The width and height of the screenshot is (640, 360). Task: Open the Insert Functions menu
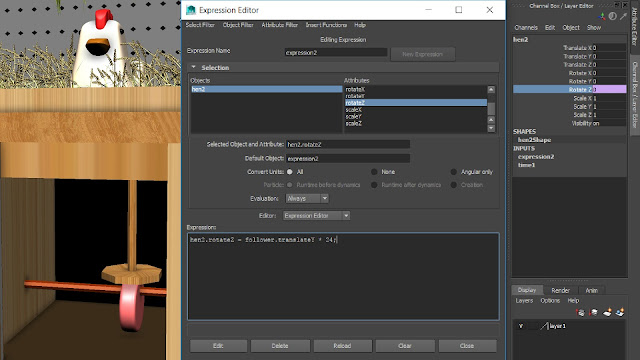point(326,25)
